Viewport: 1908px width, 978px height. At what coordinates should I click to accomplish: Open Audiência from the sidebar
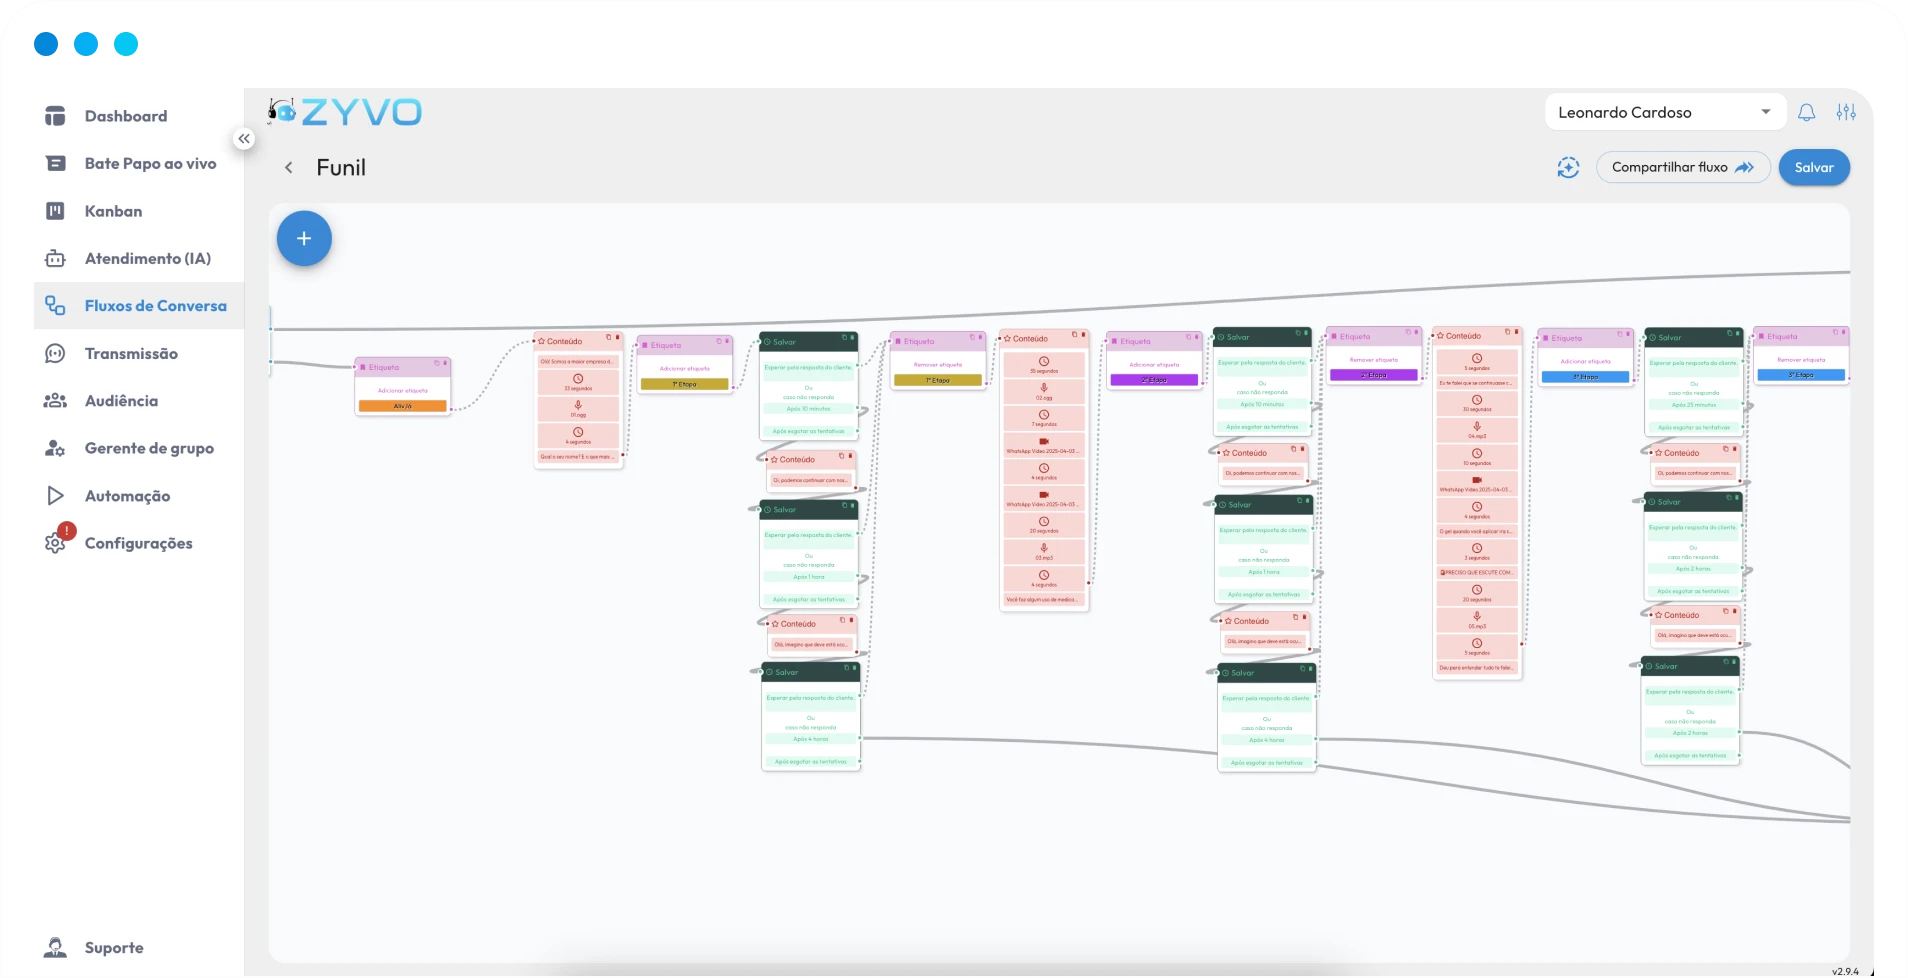(121, 401)
